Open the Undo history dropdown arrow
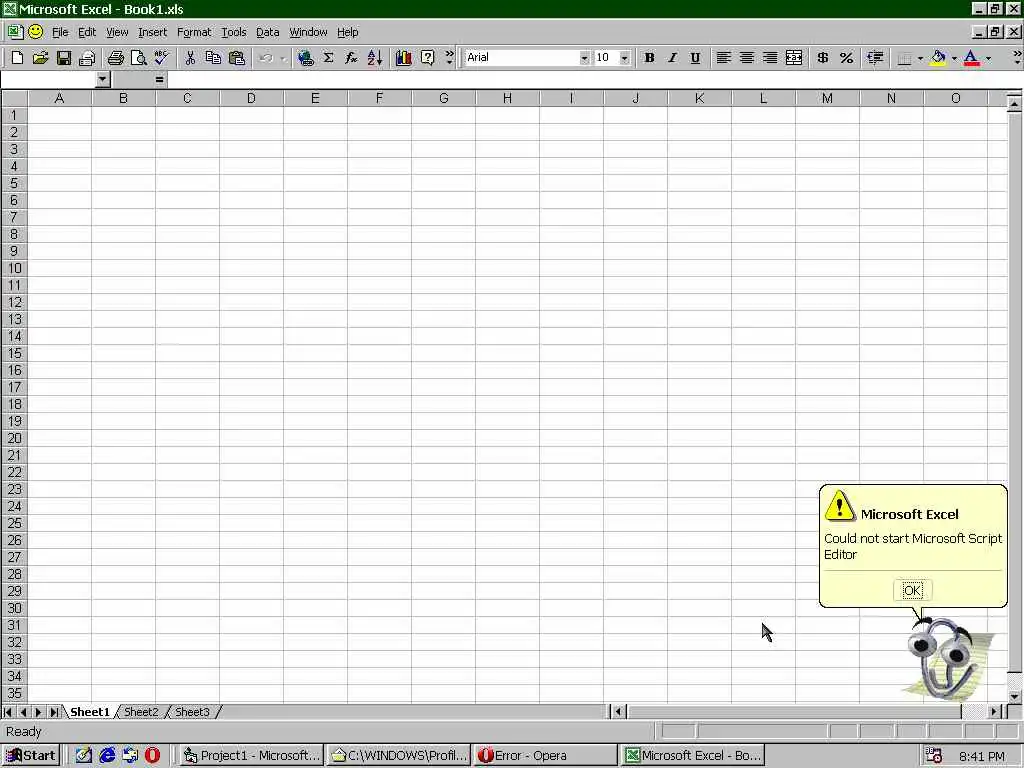The height and width of the screenshot is (768, 1024). coord(283,58)
